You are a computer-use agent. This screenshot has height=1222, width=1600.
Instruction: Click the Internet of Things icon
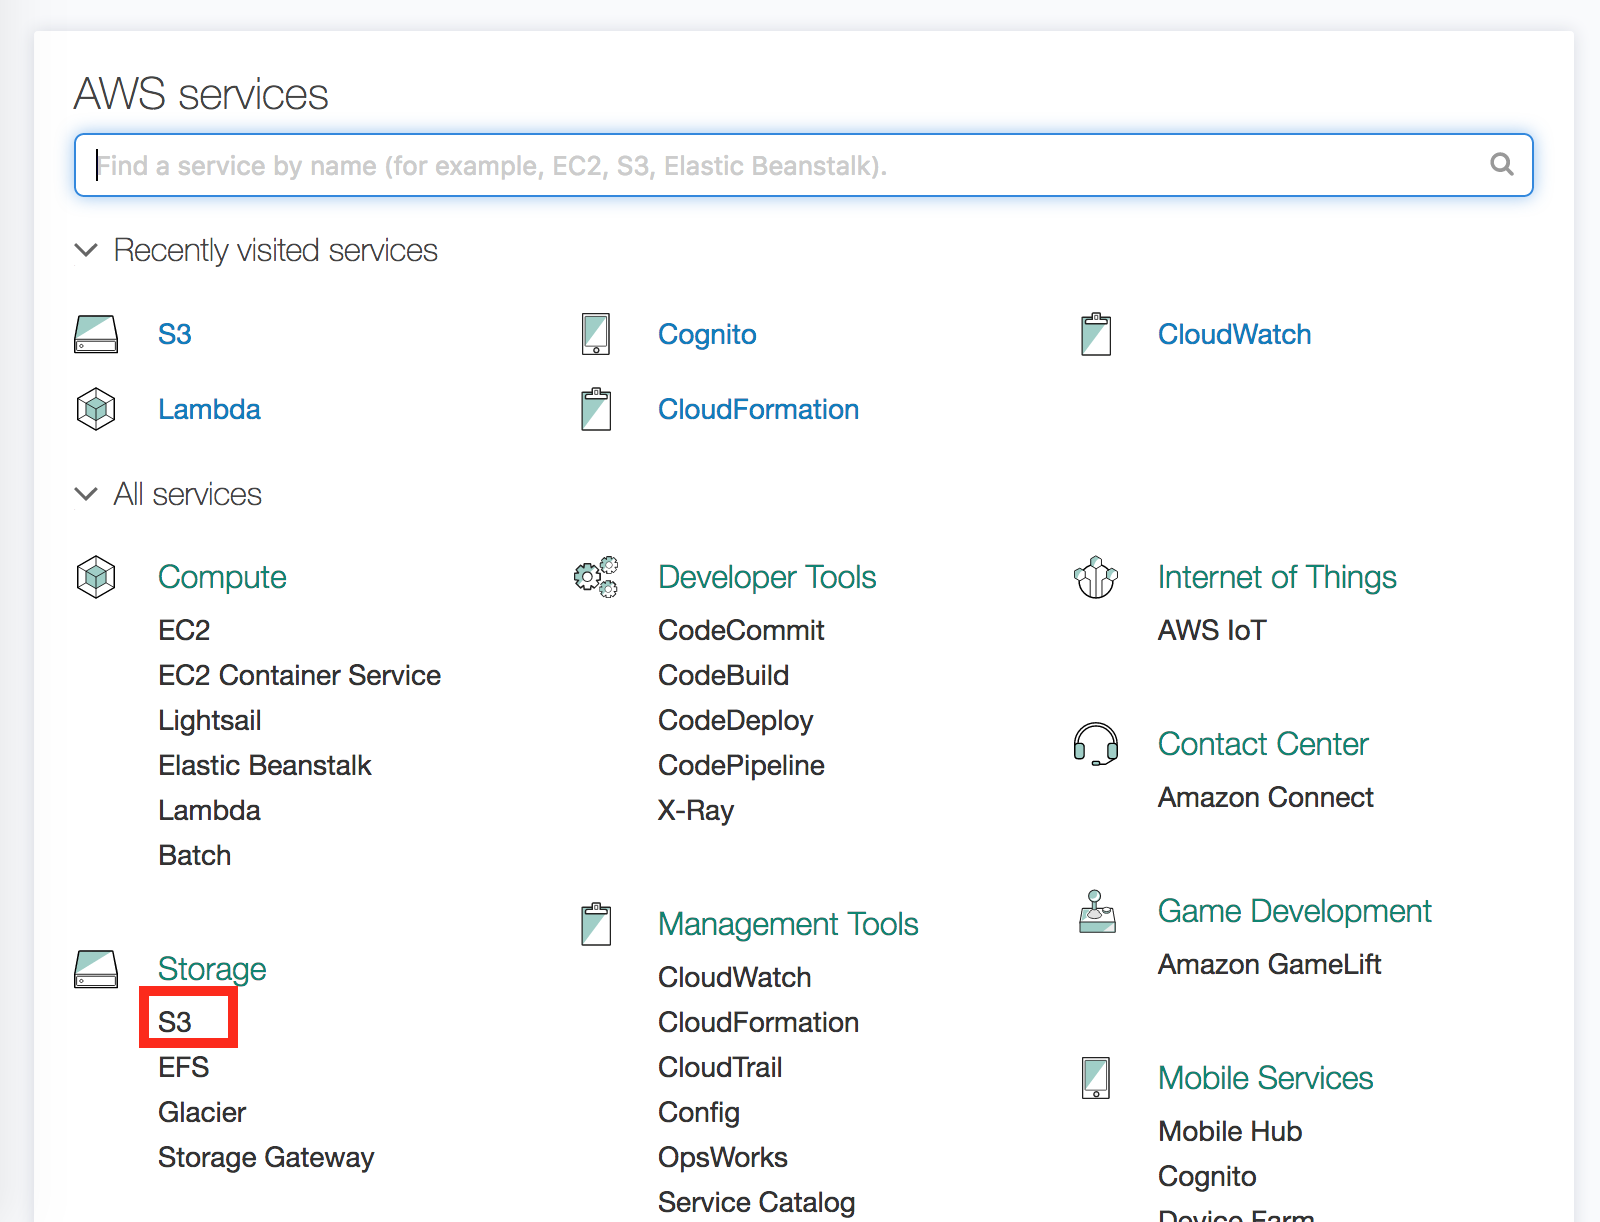coord(1096,577)
